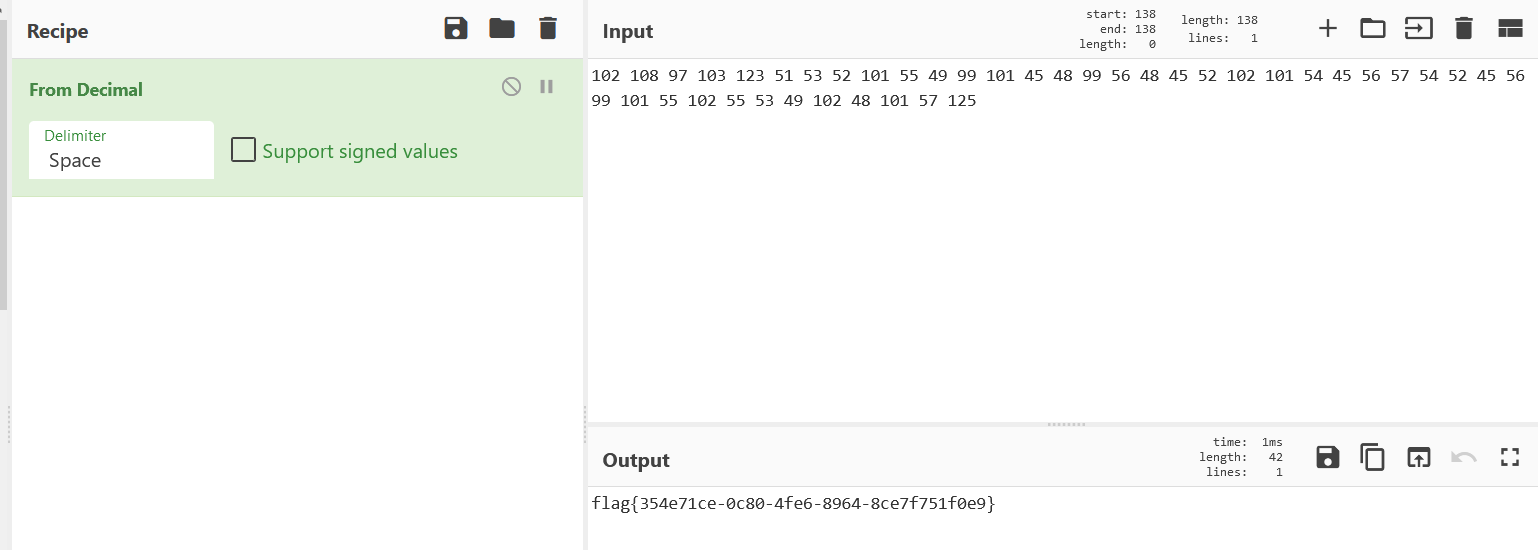Copy raw output to clipboard

[1373, 457]
